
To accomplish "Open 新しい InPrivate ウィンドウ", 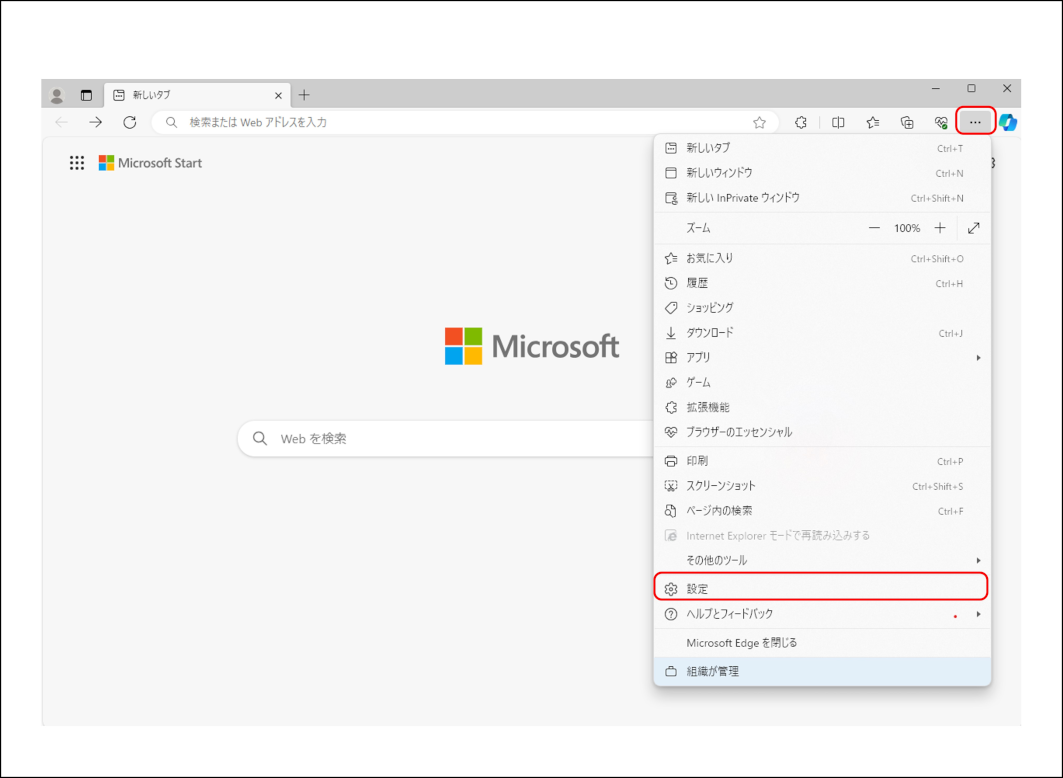I will [x=822, y=198].
